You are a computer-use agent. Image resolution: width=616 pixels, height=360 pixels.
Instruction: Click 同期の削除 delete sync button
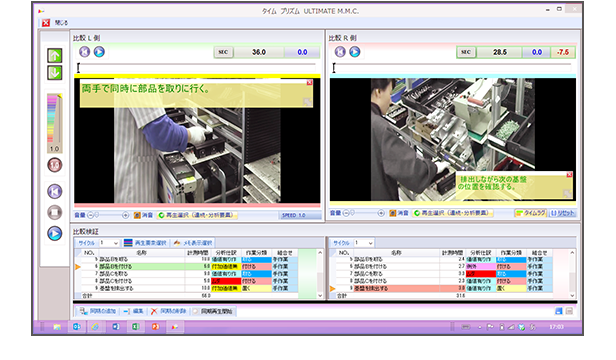pos(169,311)
